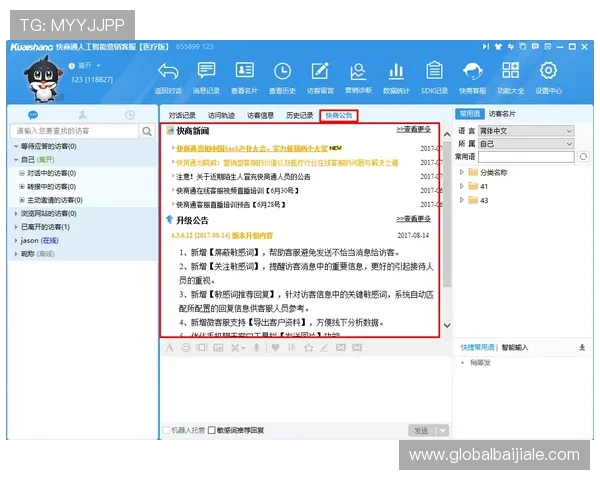
Task: Open SDK记录 clipboard icon
Action: (434, 71)
